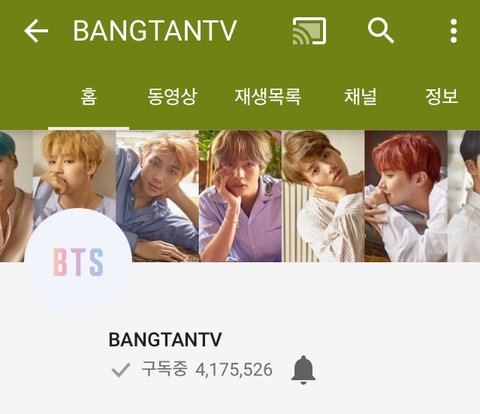This screenshot has width=480, height=414.
Task: Click the BANGTANTV channel name below avatar
Action: (x=165, y=340)
